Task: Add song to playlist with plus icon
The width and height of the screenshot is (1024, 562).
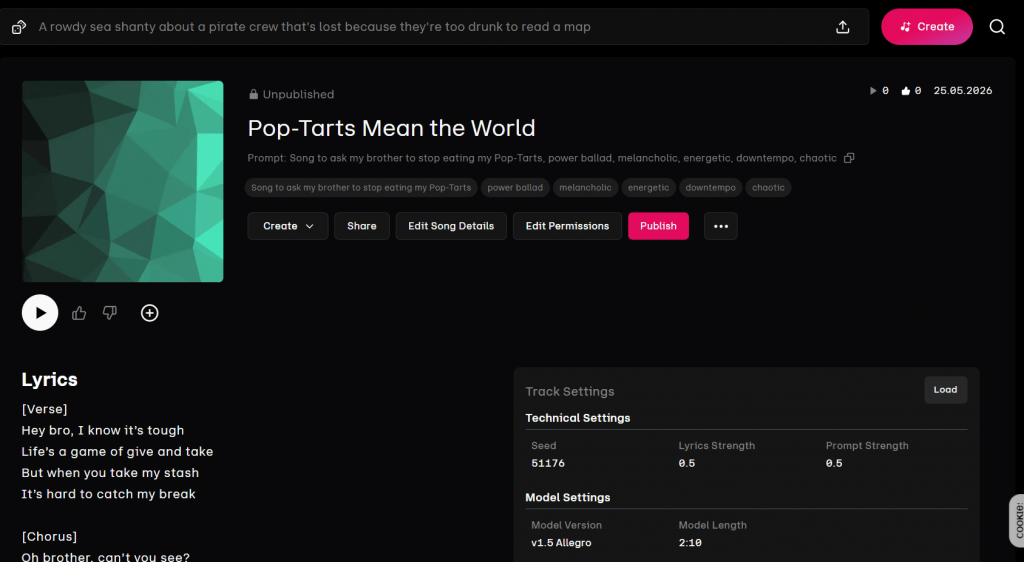Action: tap(150, 313)
